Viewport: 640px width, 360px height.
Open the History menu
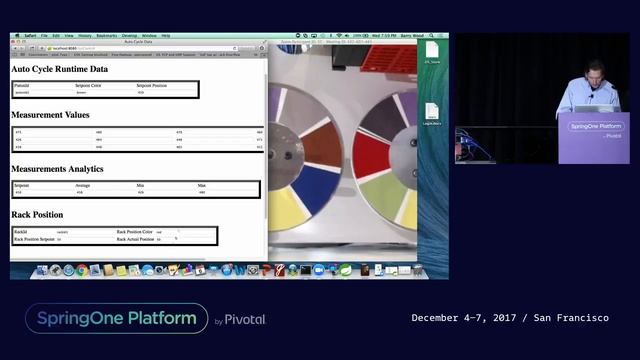(x=84, y=36)
